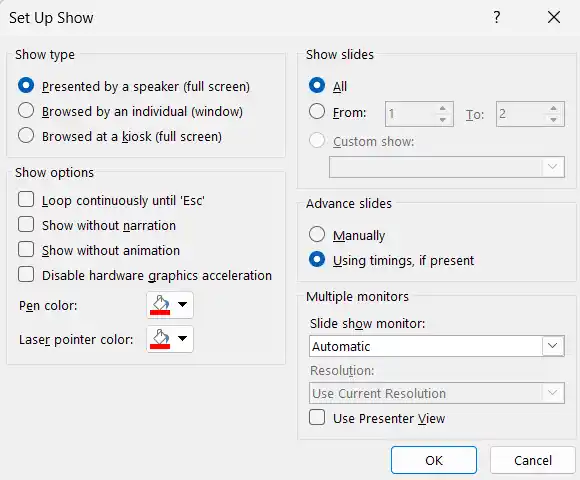Click the Cancel button
Screen dimensions: 580x480
pos(533,460)
